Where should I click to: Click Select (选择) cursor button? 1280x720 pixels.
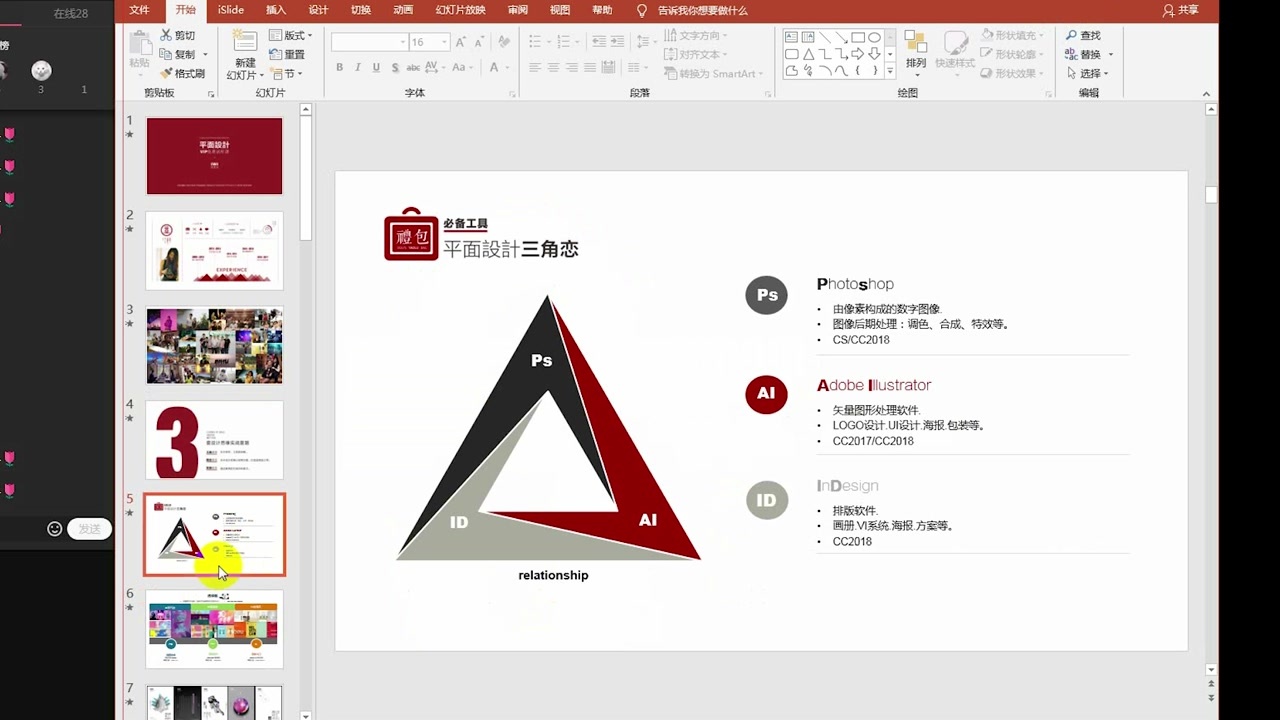[x=1088, y=73]
